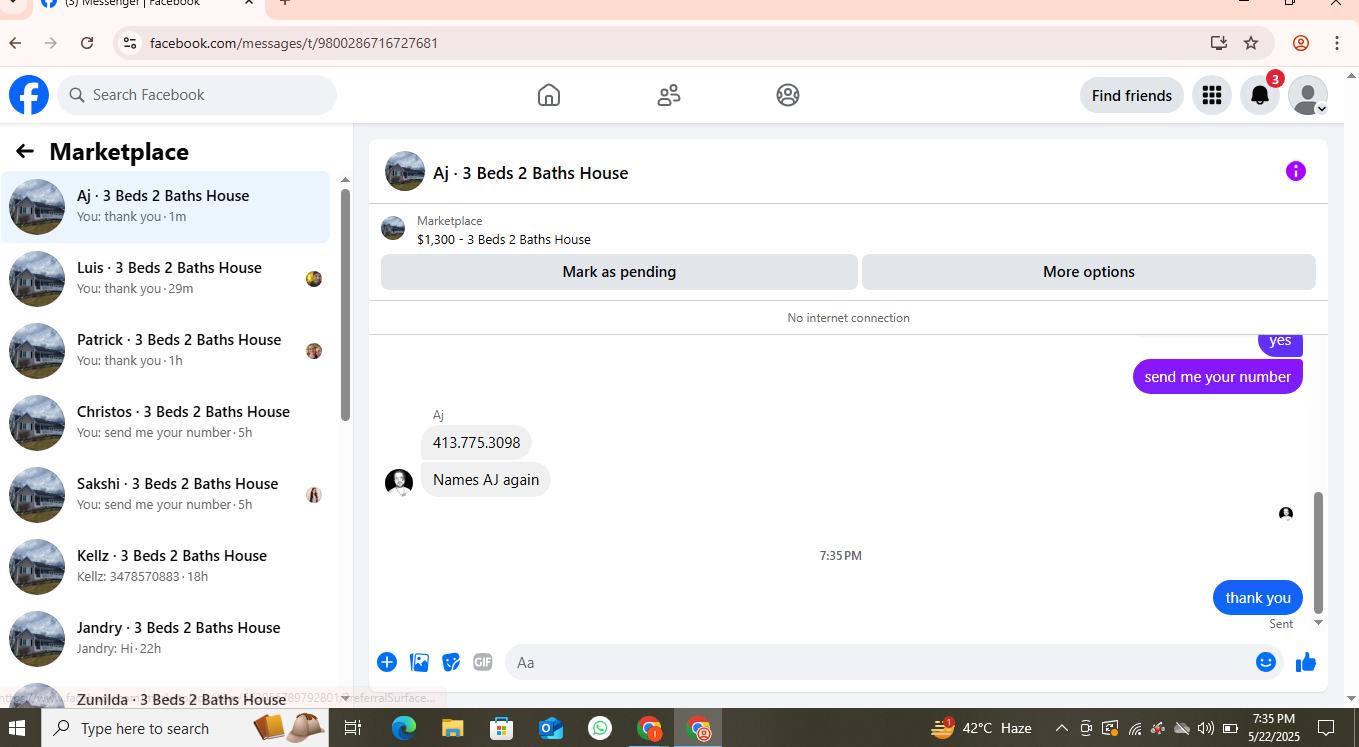Open more actions plus icon in composer
Image resolution: width=1359 pixels, height=747 pixels.
[387, 662]
